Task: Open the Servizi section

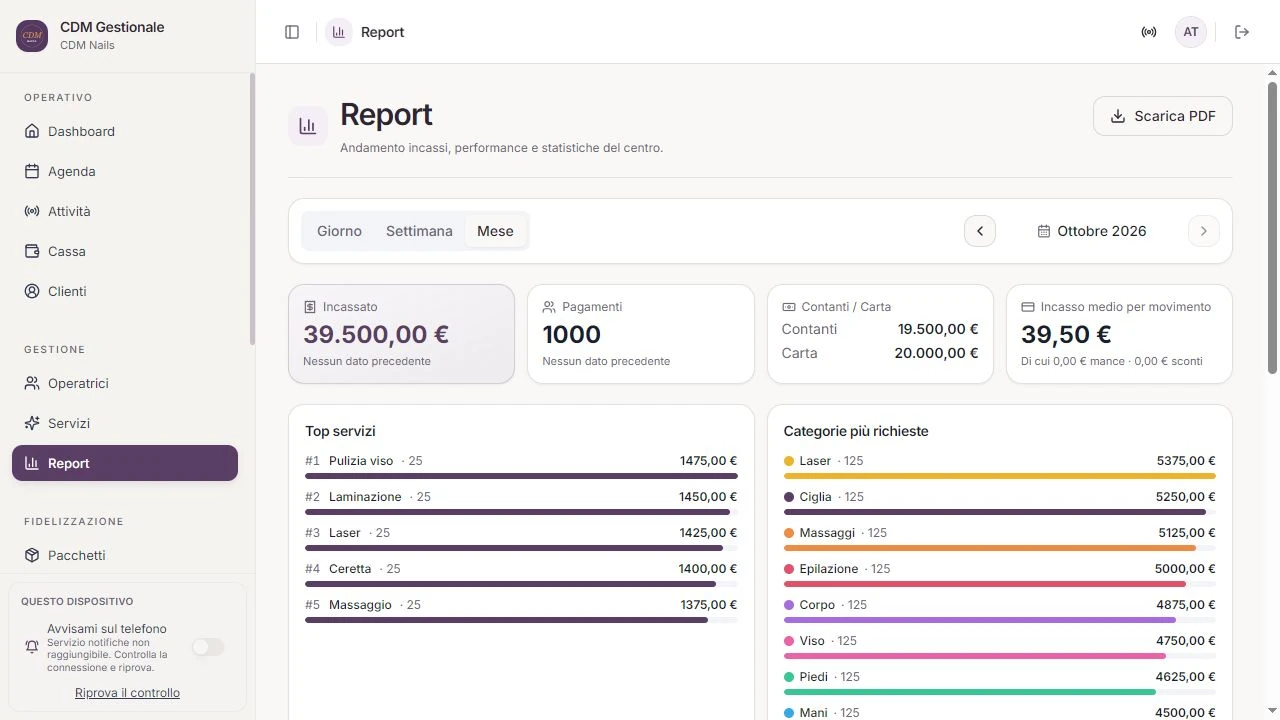Action: [x=125, y=423]
